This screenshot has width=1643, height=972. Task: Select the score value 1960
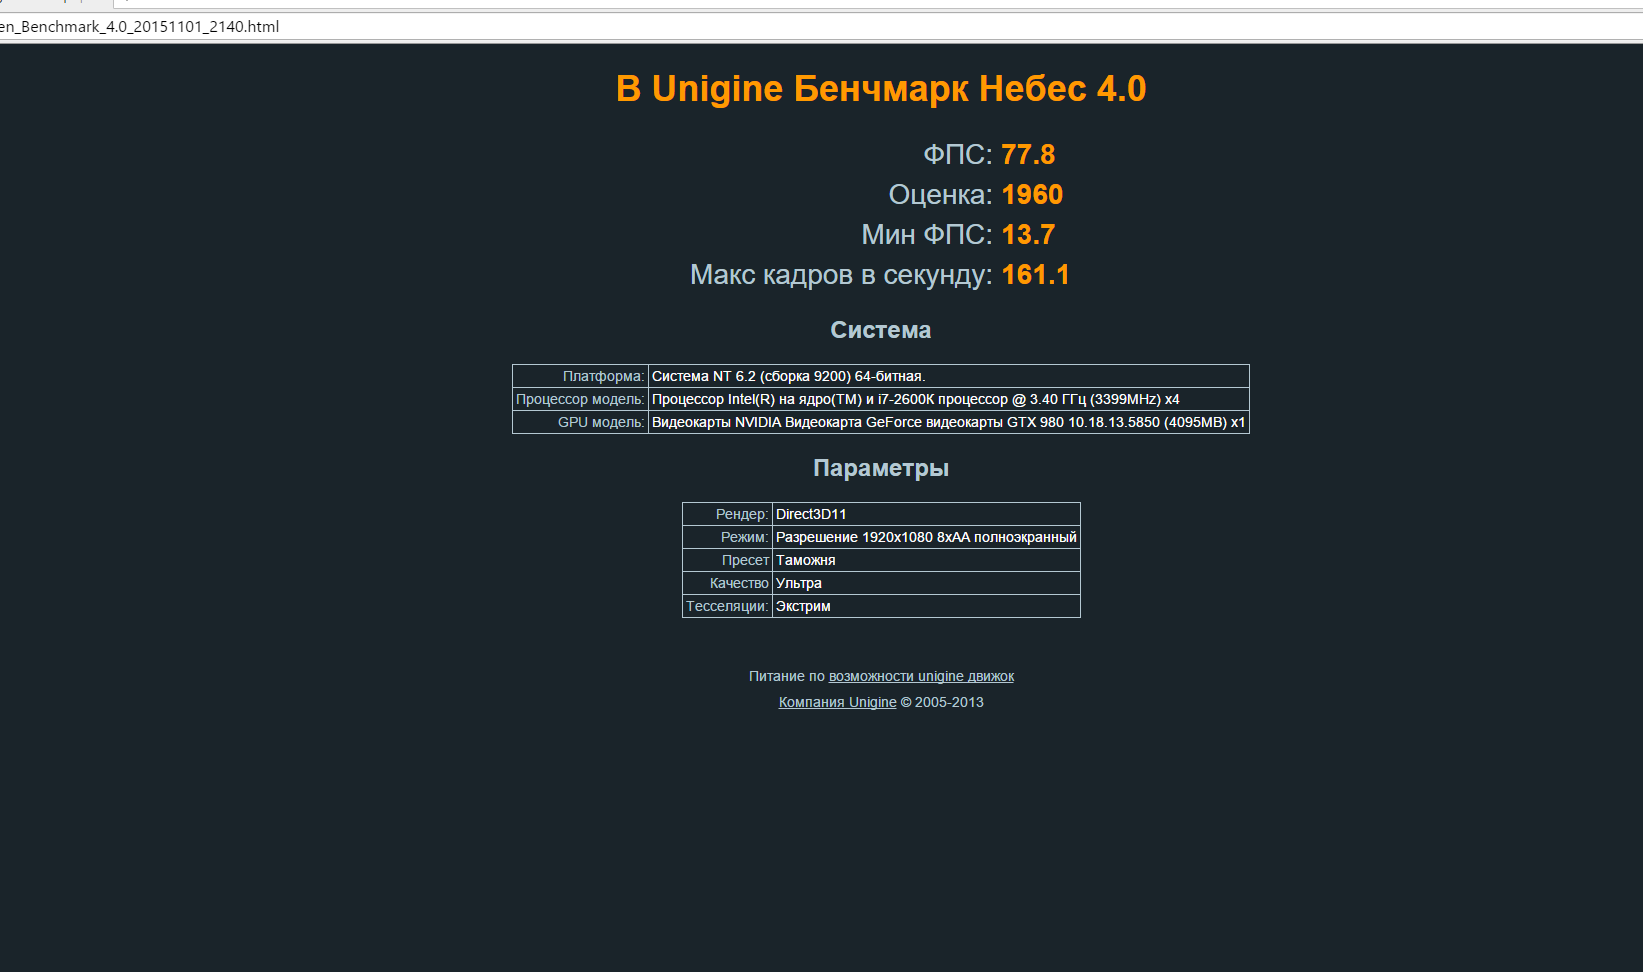pos(1032,195)
